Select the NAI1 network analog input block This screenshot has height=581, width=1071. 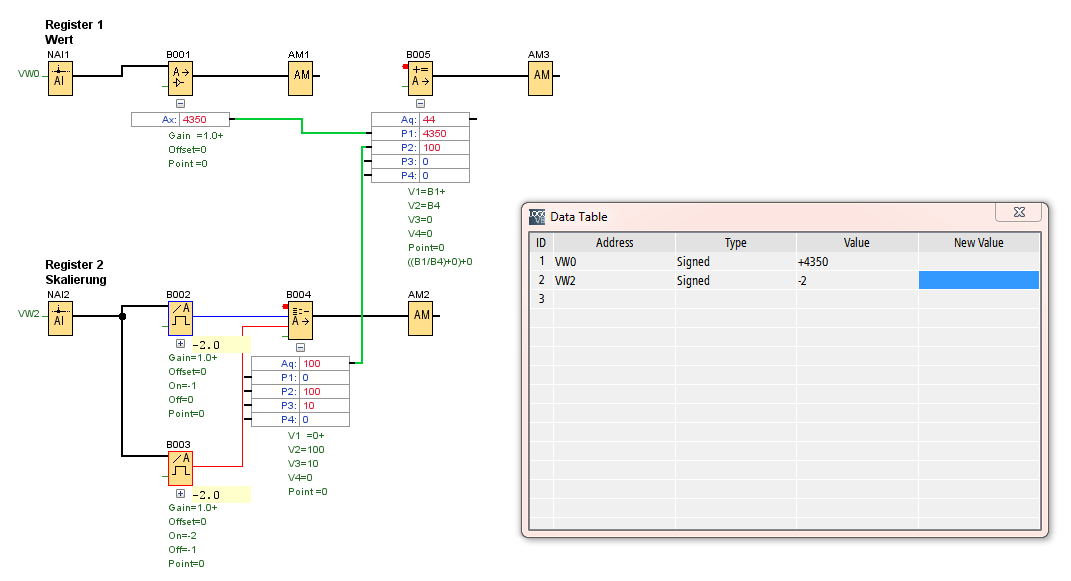pyautogui.click(x=59, y=77)
